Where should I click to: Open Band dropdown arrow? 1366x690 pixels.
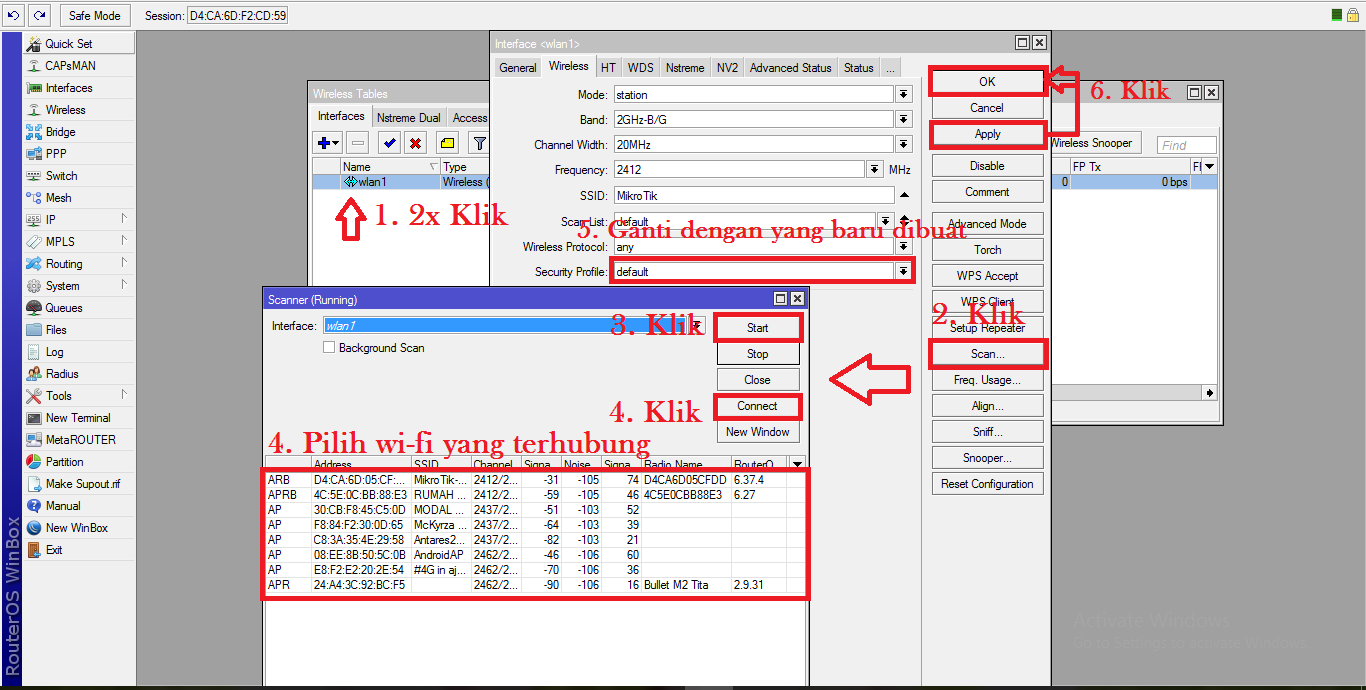(904, 119)
